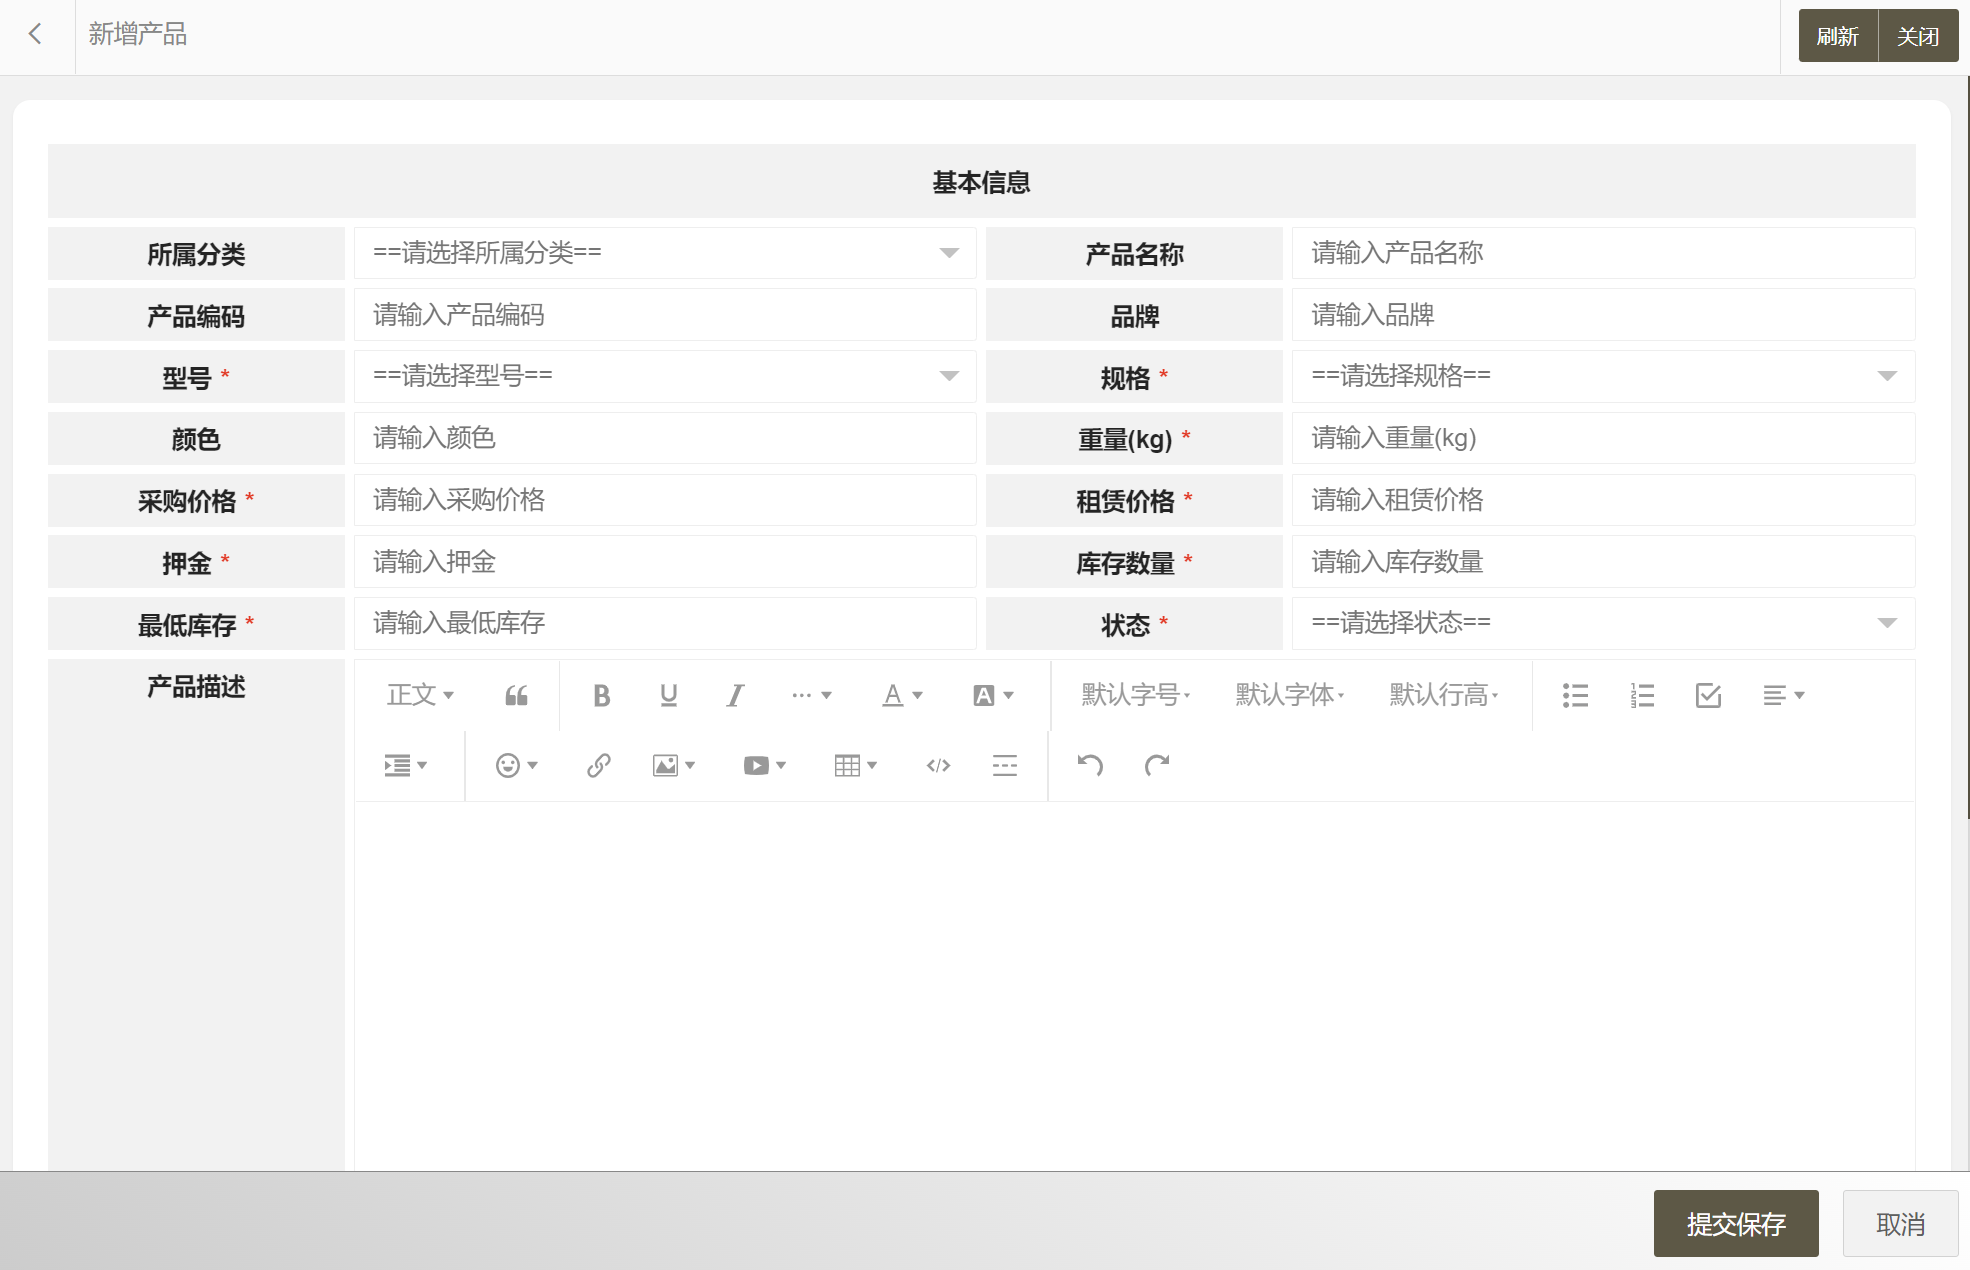
Task: Toggle numbered list formatting
Action: [1642, 695]
